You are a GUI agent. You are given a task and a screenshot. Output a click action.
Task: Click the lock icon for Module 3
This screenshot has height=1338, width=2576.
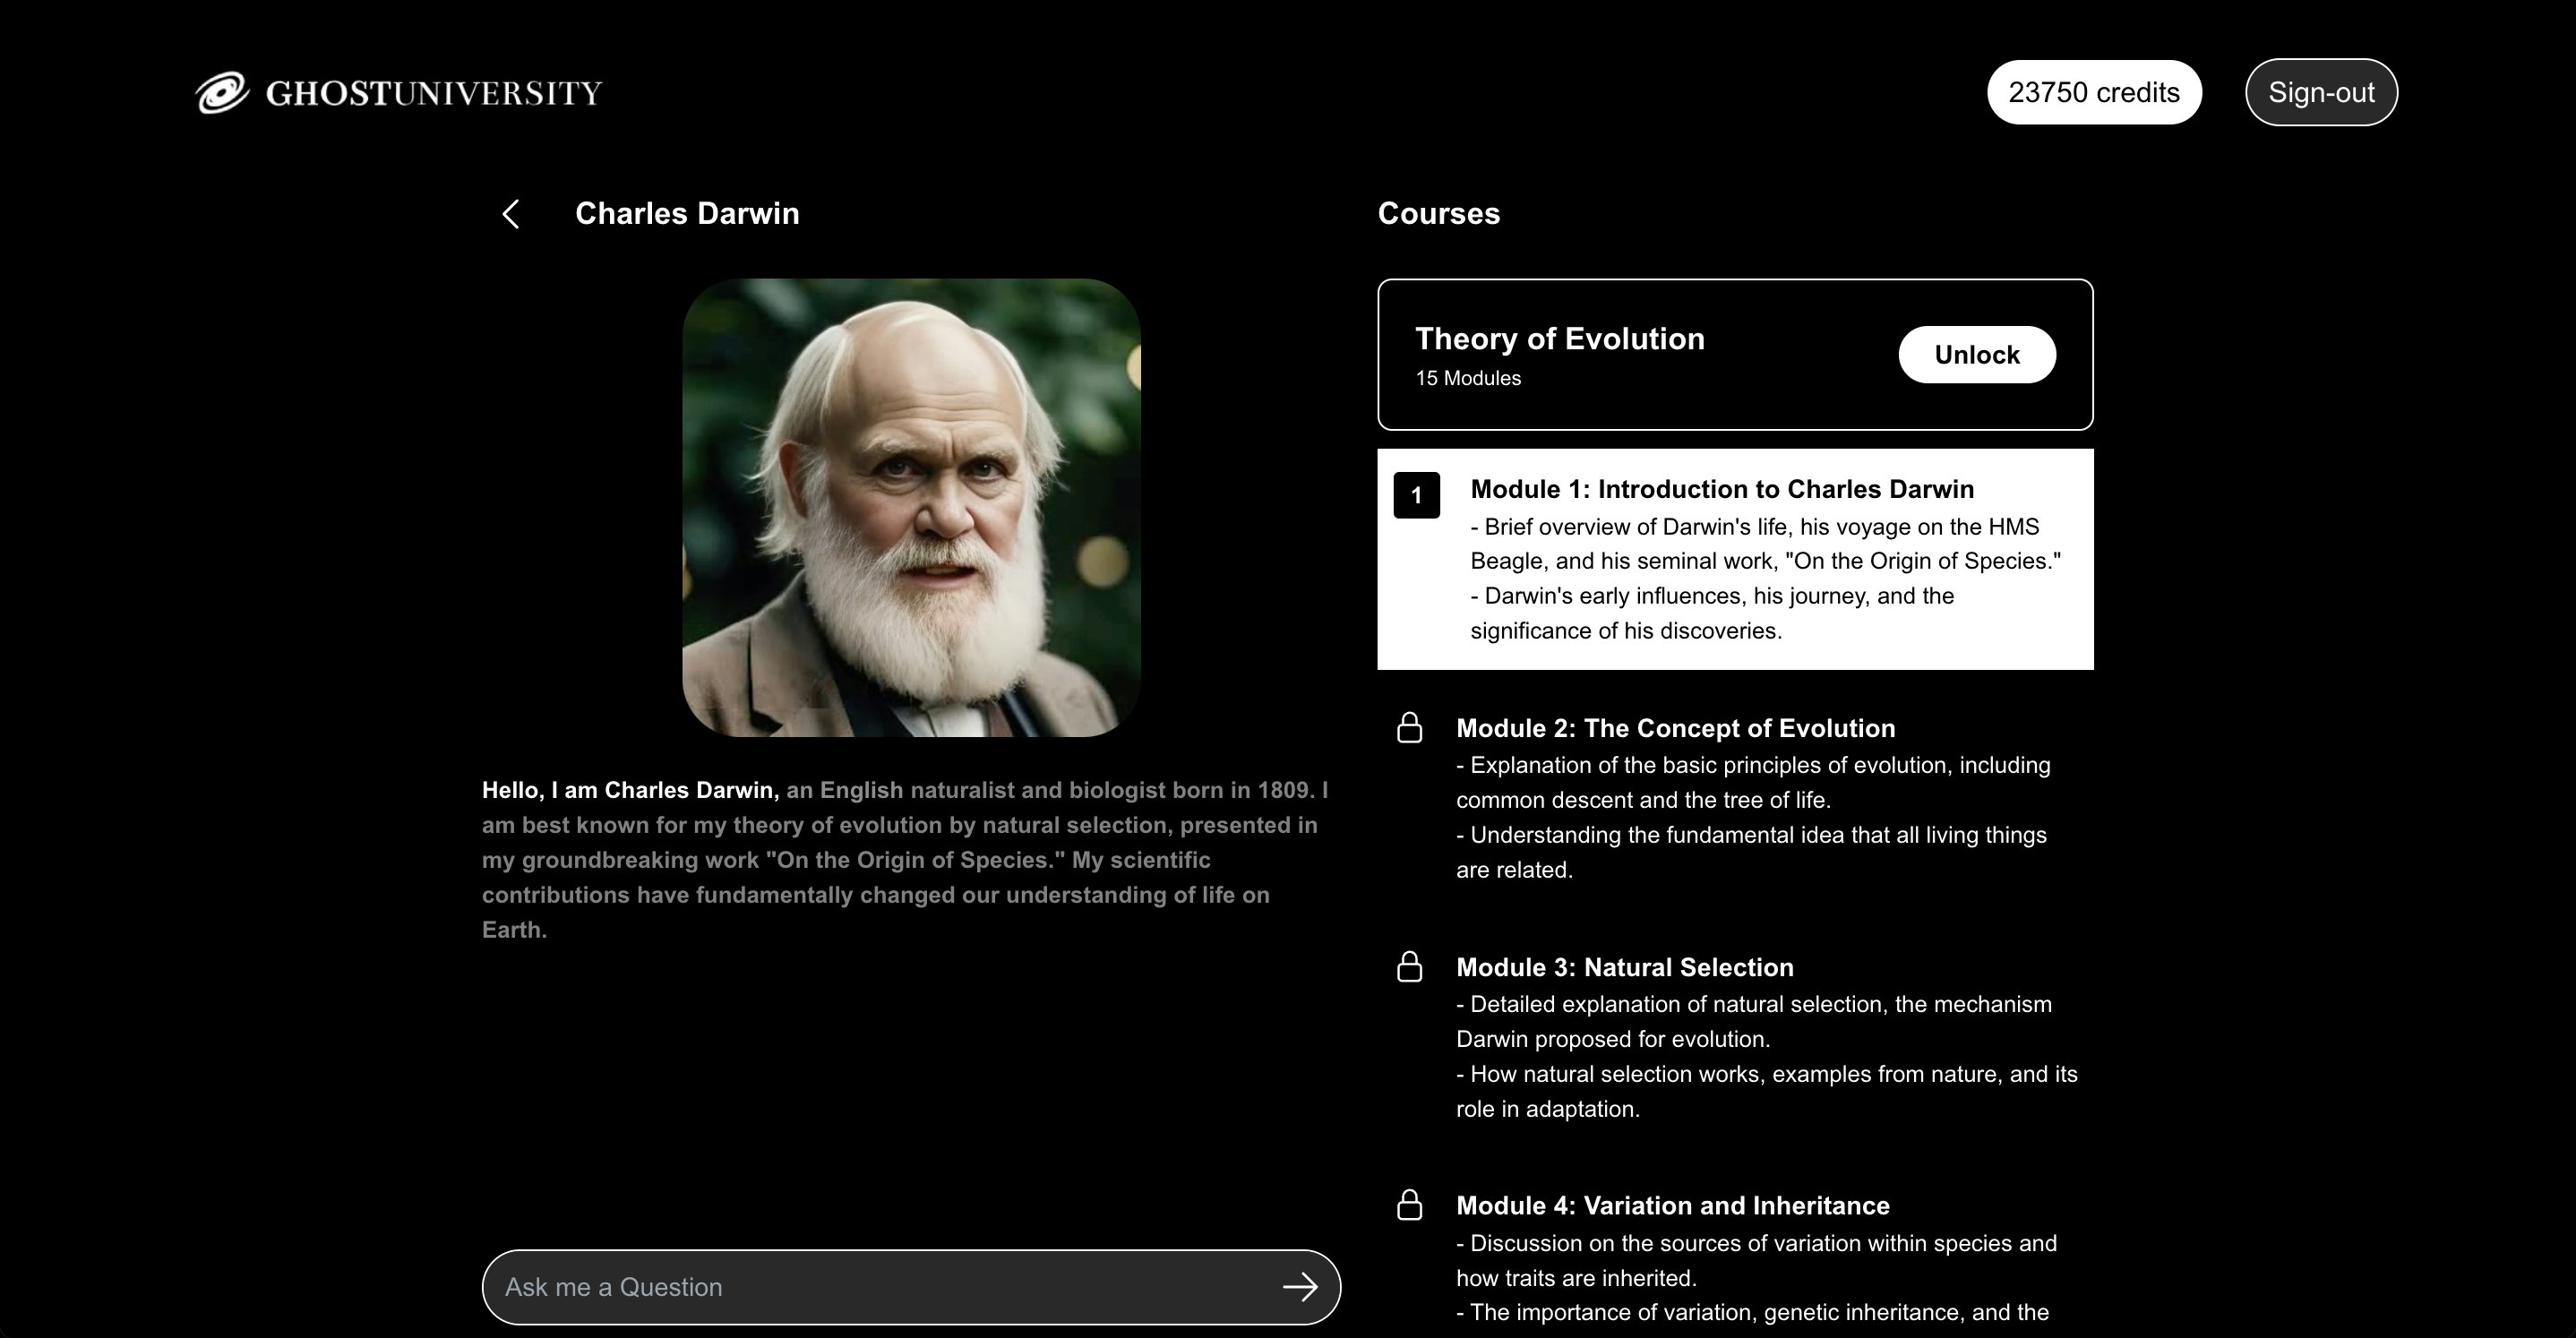coord(1409,967)
